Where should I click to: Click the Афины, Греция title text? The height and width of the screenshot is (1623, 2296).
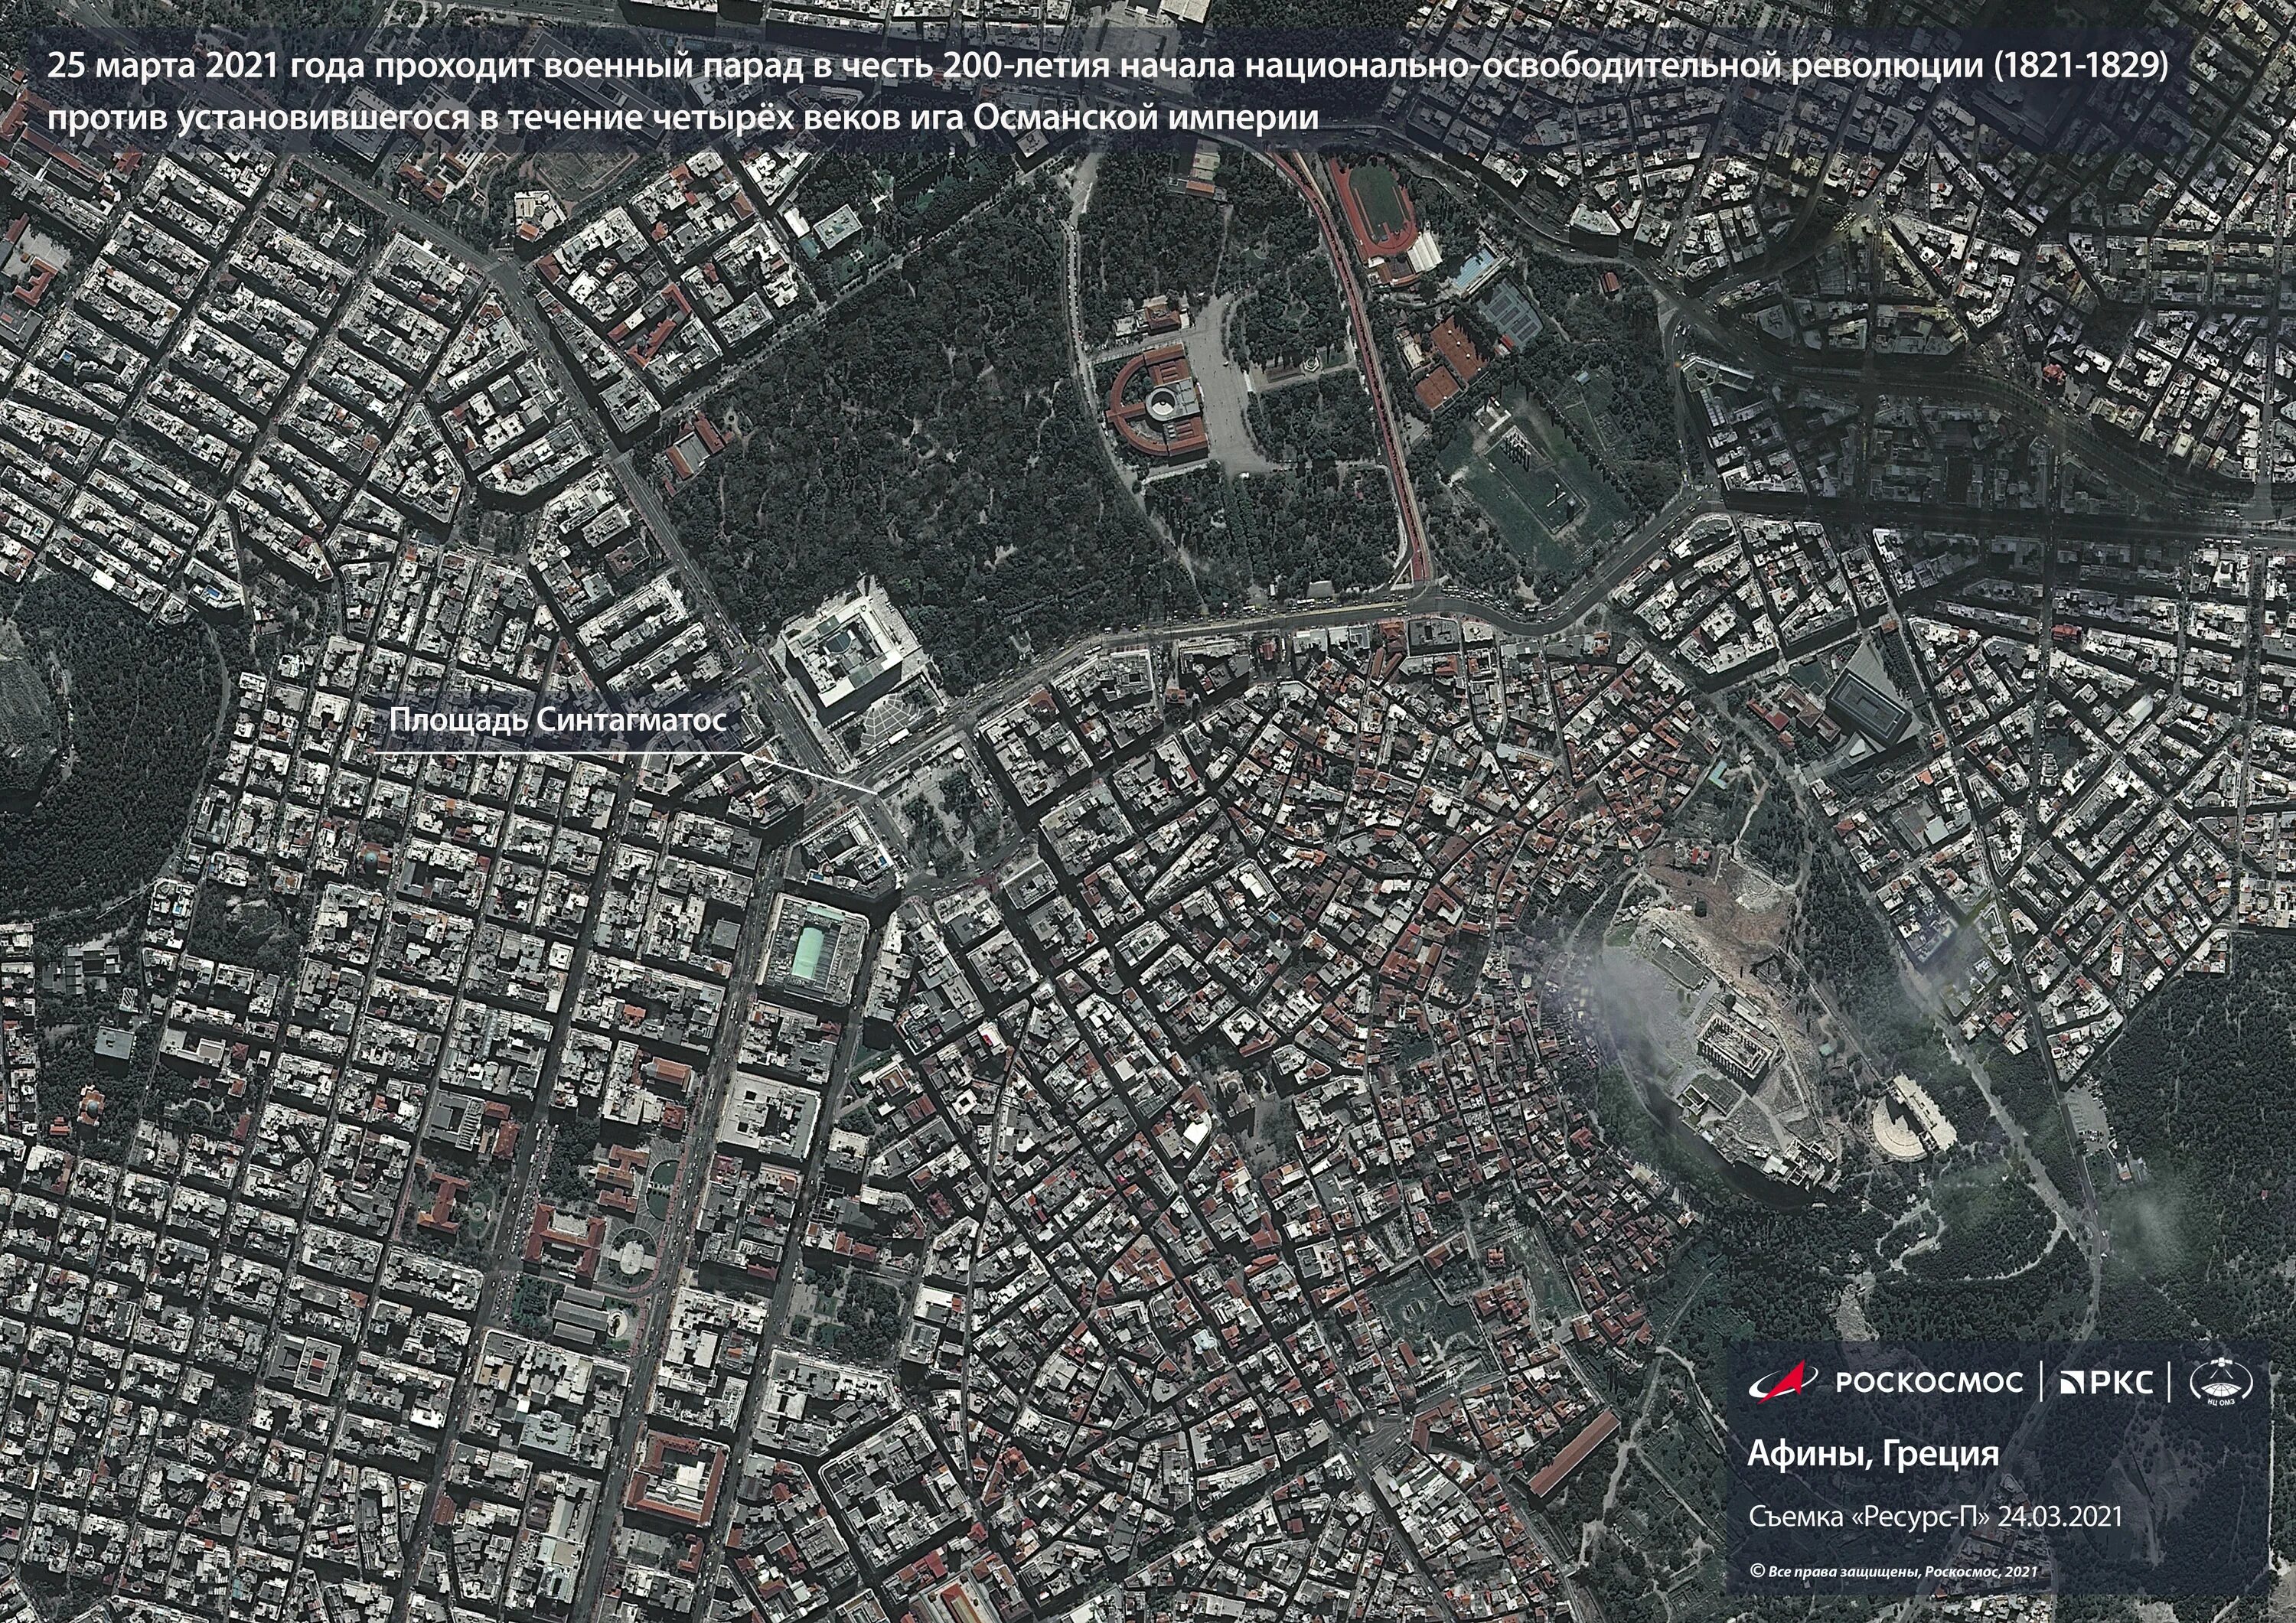[1873, 1453]
